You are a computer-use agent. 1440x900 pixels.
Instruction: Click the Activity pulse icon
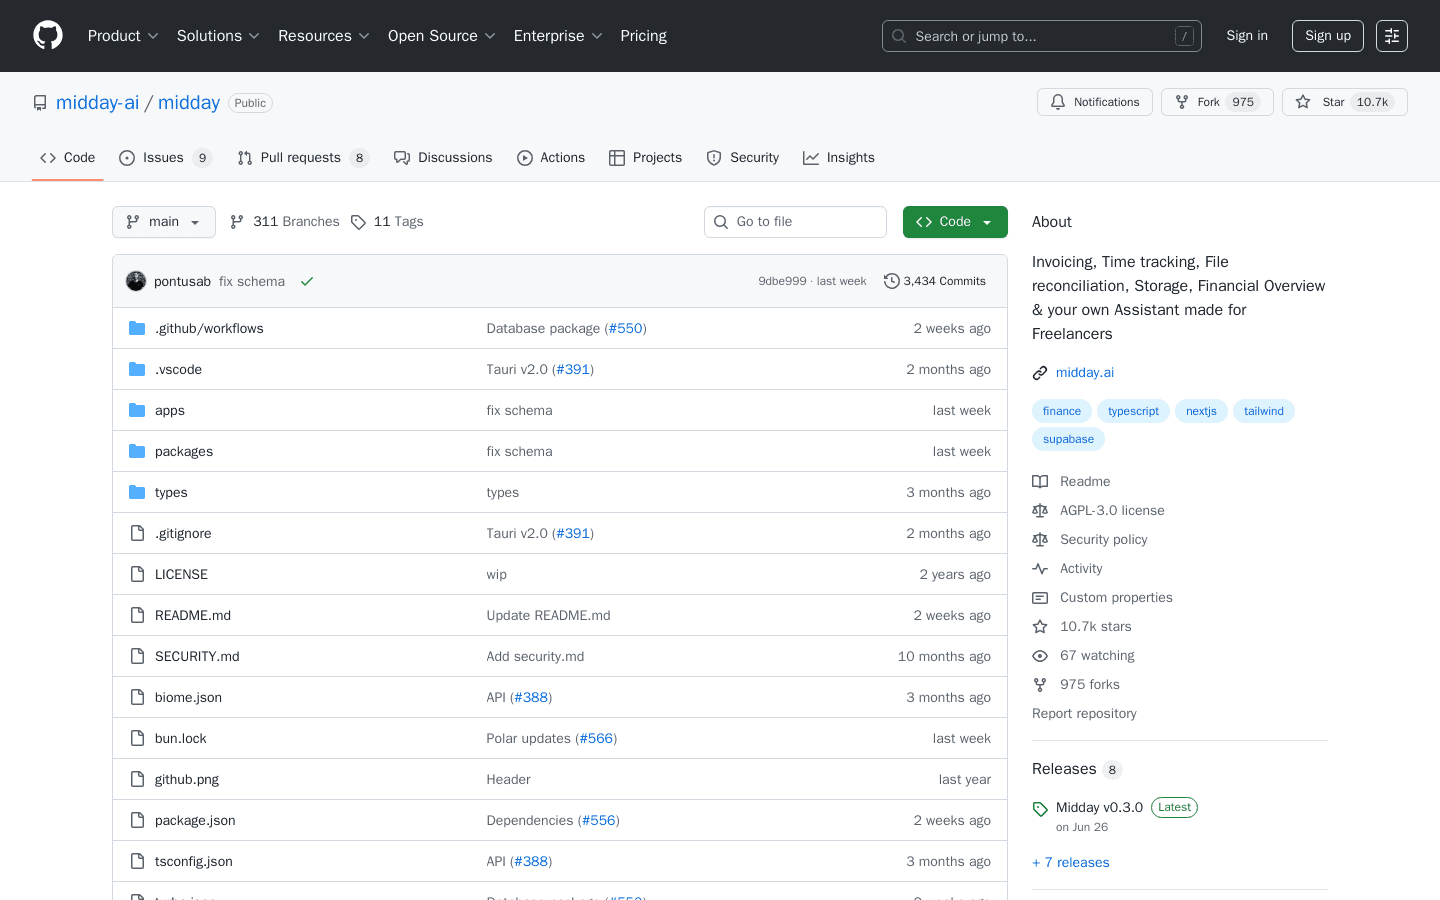(x=1040, y=568)
